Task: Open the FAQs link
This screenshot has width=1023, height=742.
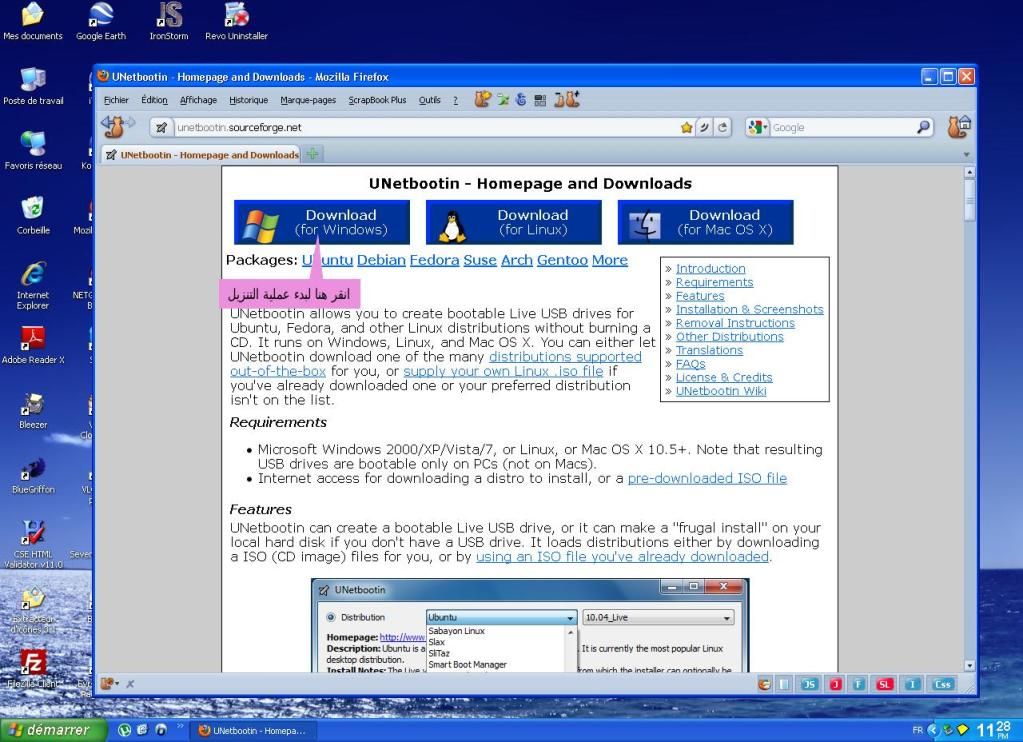Action: pos(690,364)
